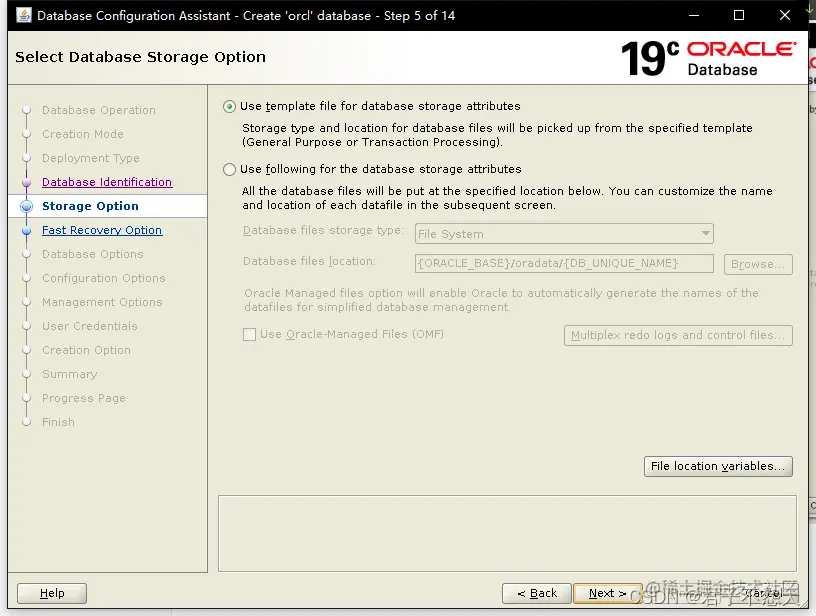Viewport: 816px width, 616px height.
Task: Click 'Select Database Storage Option' heading
Action: [141, 57]
